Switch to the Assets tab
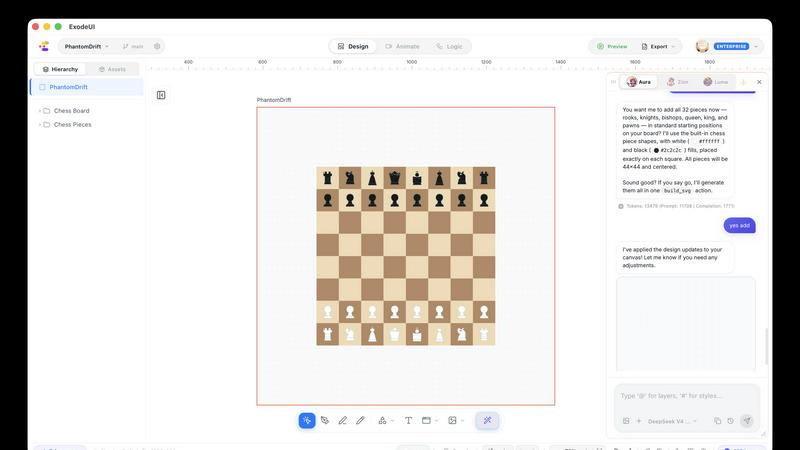This screenshot has width=800, height=450. (112, 69)
